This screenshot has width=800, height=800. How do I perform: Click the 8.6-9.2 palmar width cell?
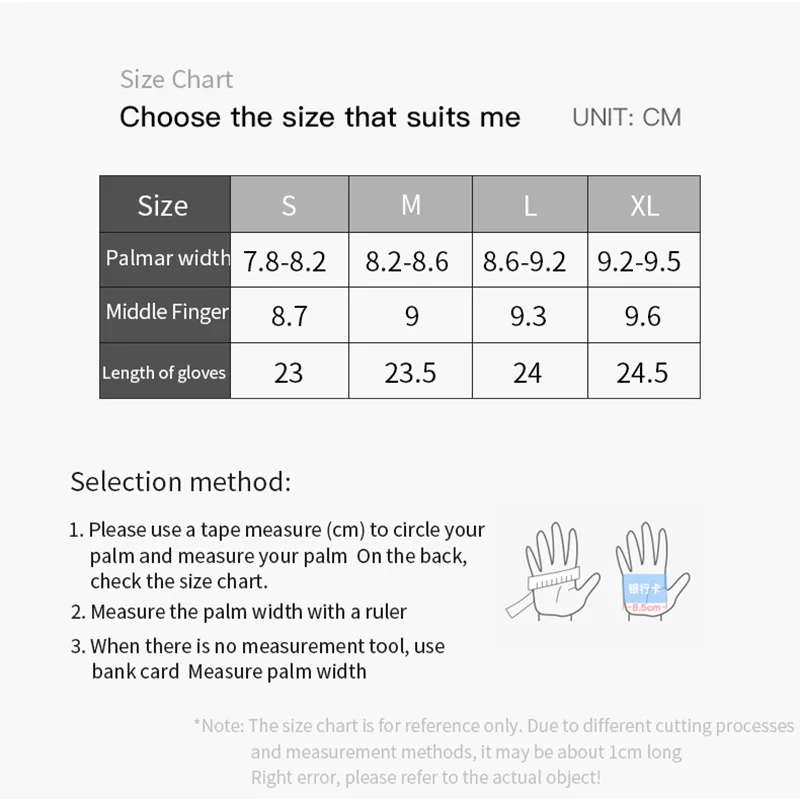[x=525, y=262]
